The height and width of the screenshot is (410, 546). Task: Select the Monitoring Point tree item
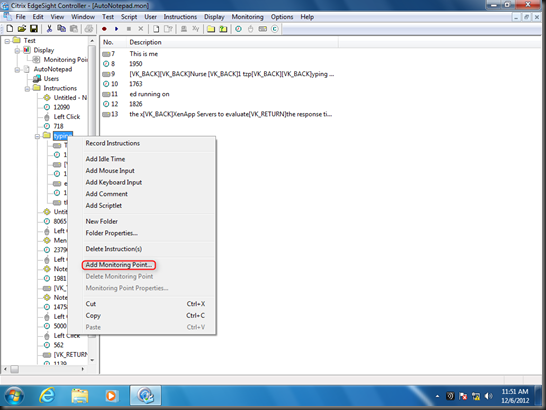tap(65, 60)
